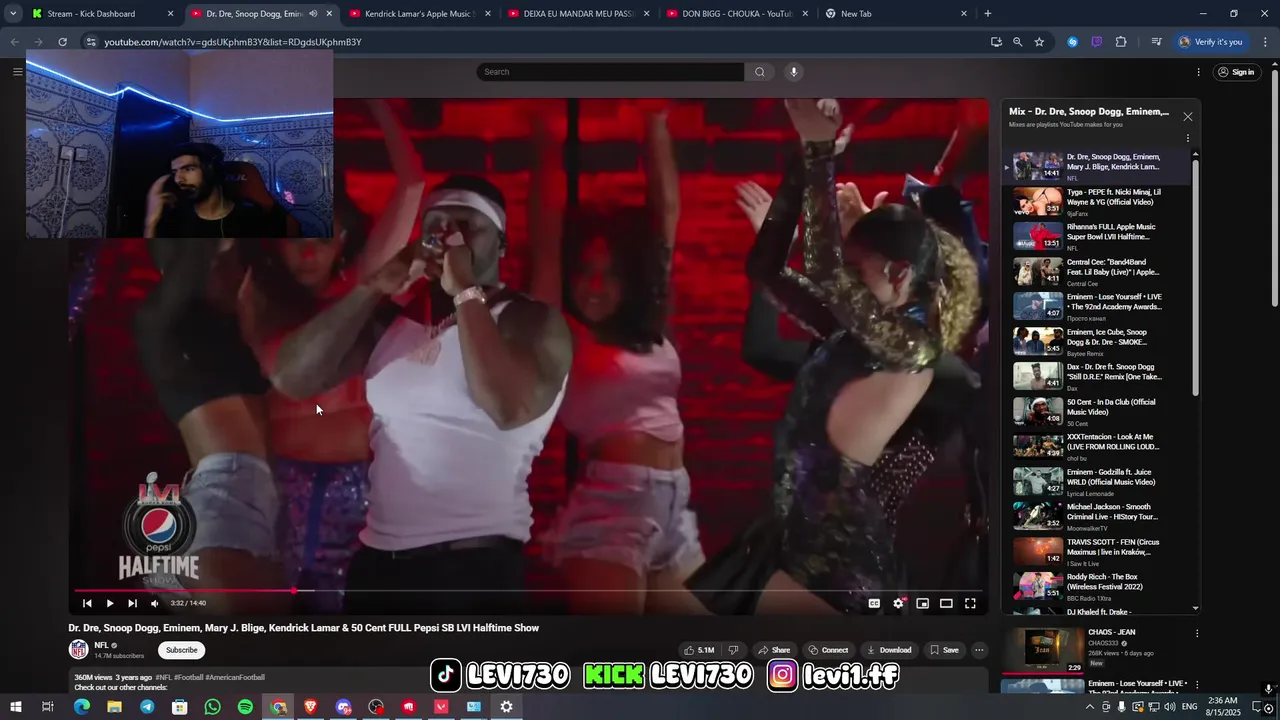This screenshot has width=1280, height=720.
Task: Open Spotify from the taskbar
Action: click(245, 707)
